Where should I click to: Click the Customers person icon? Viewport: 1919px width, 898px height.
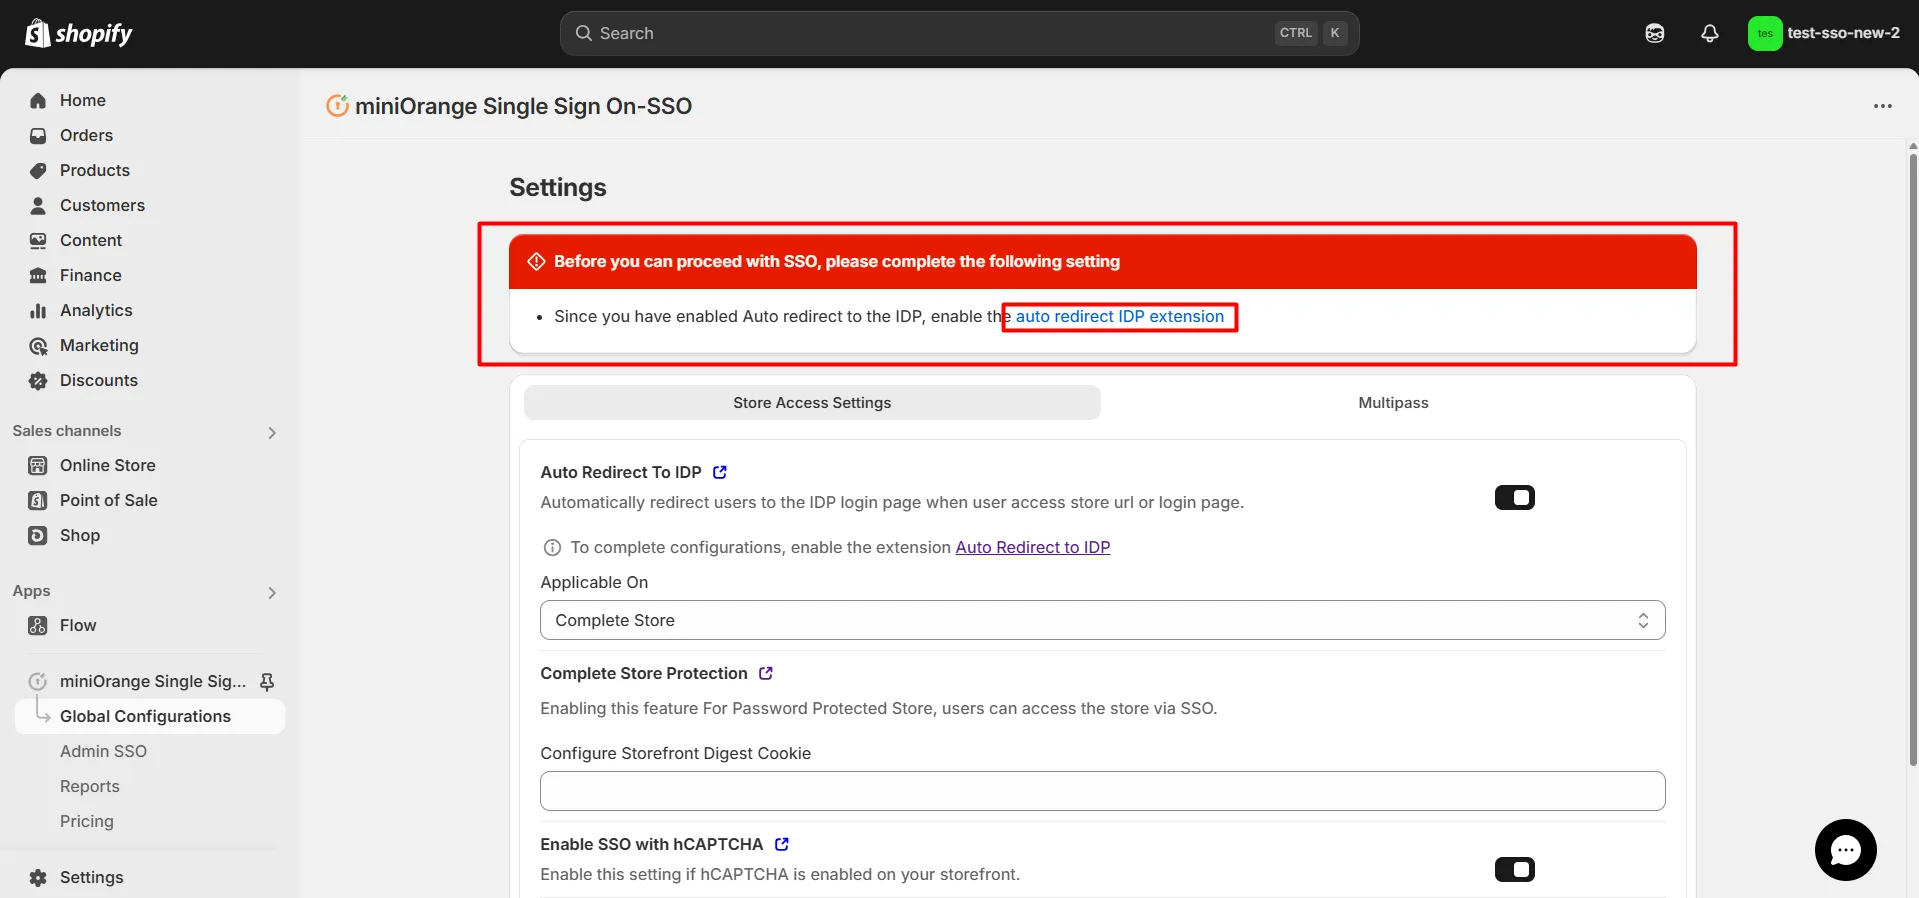(x=38, y=205)
